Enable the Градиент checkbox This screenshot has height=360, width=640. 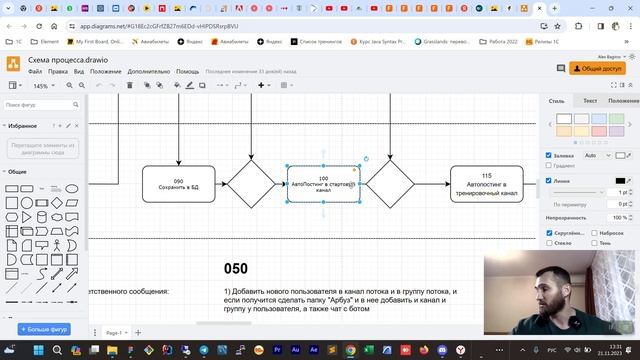tap(549, 165)
